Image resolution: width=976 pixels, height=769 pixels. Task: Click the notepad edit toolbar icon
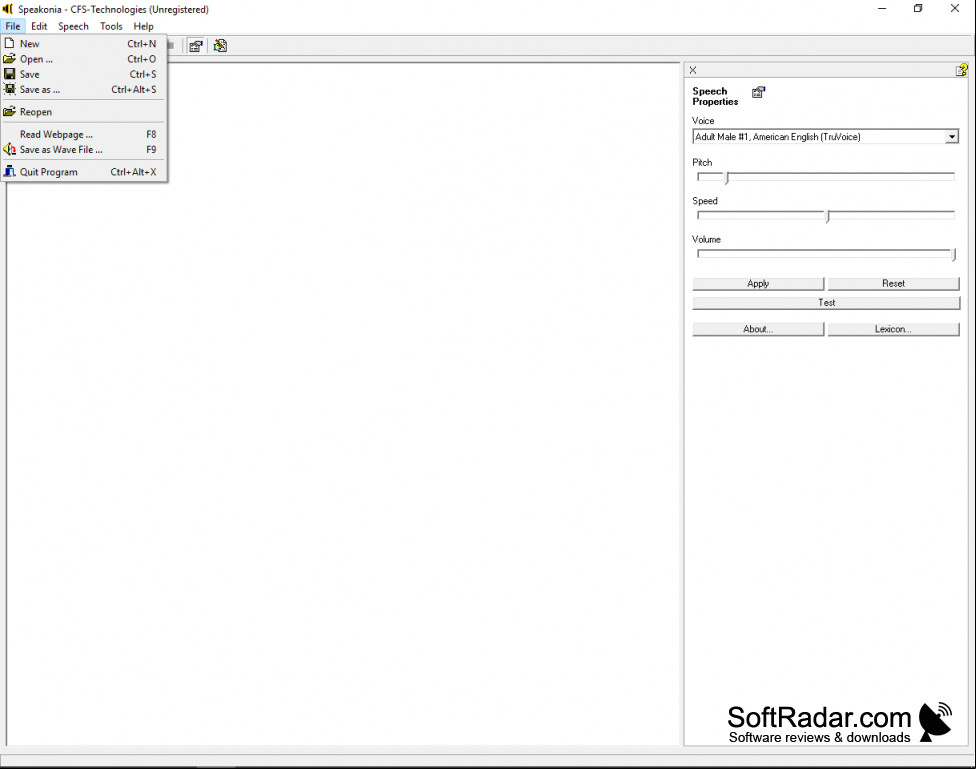click(220, 46)
